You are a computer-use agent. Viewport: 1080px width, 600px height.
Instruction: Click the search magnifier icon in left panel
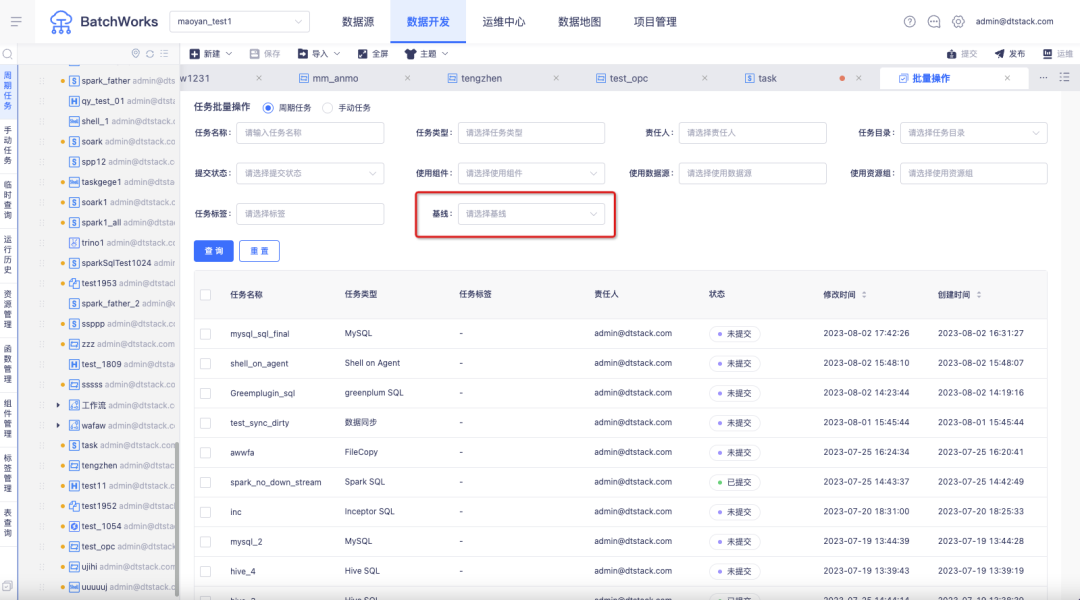tap(8, 54)
